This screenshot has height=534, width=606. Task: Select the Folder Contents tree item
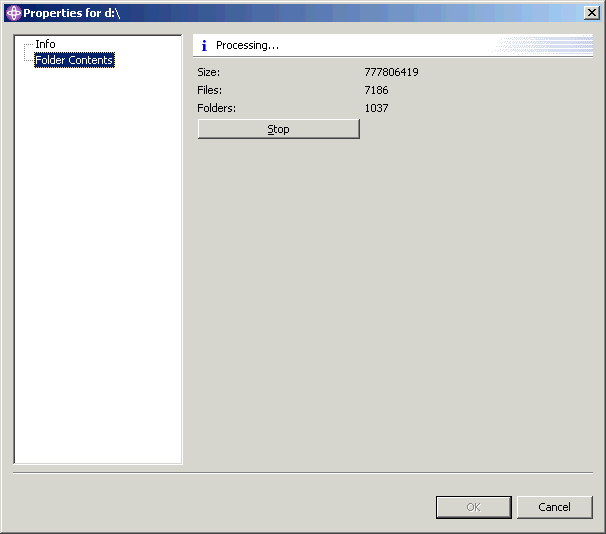pos(74,61)
